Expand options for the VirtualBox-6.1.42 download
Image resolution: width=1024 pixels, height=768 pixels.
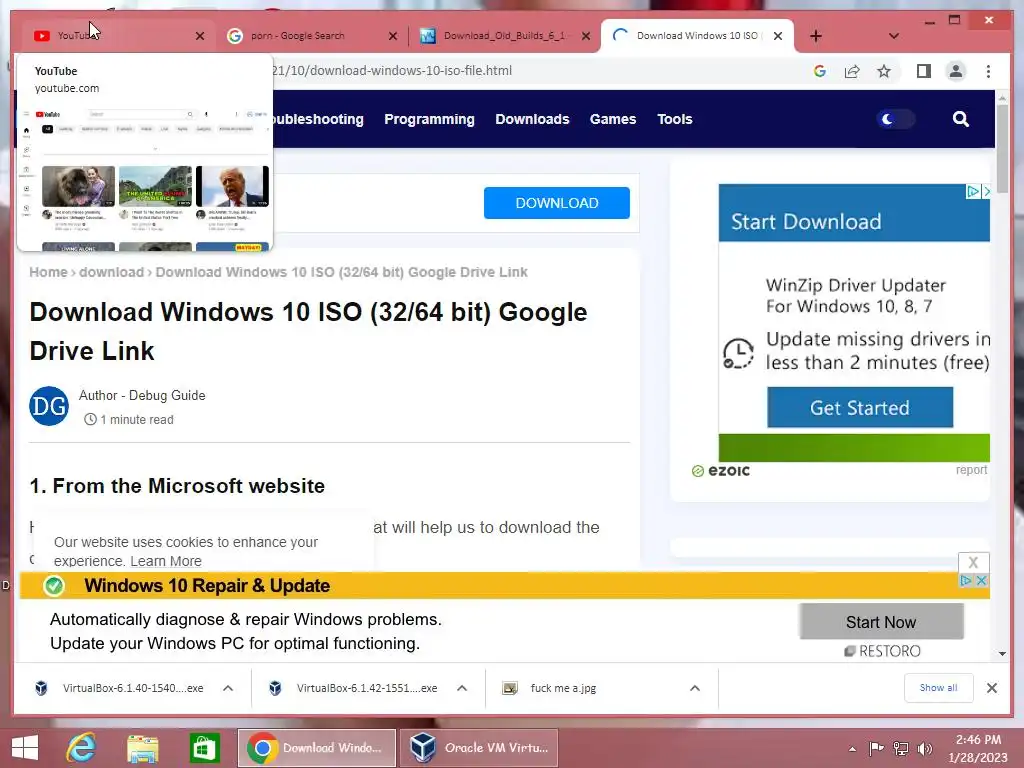(x=462, y=688)
